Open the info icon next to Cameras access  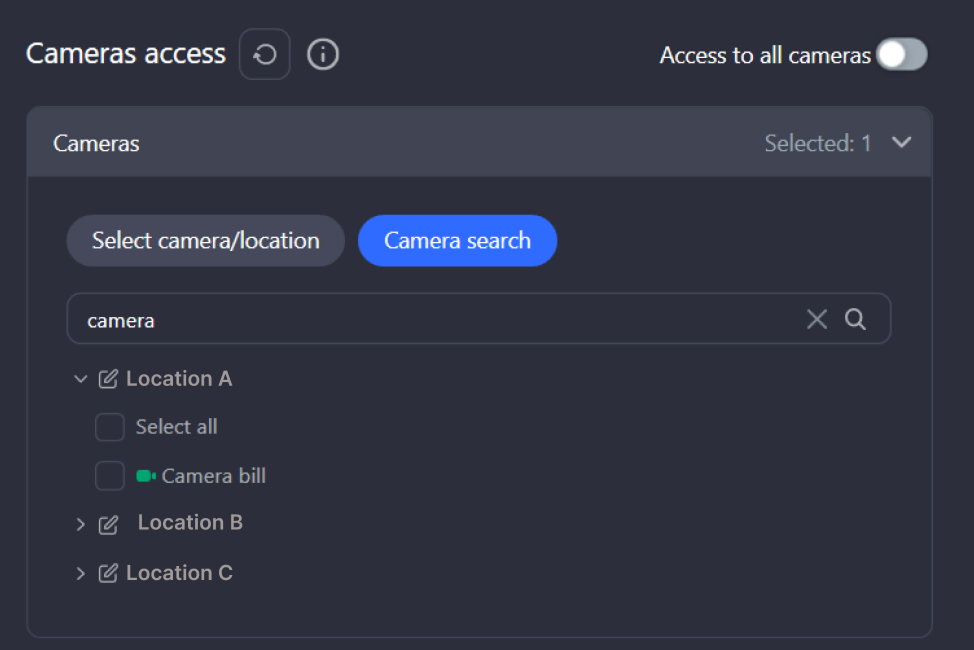(322, 55)
